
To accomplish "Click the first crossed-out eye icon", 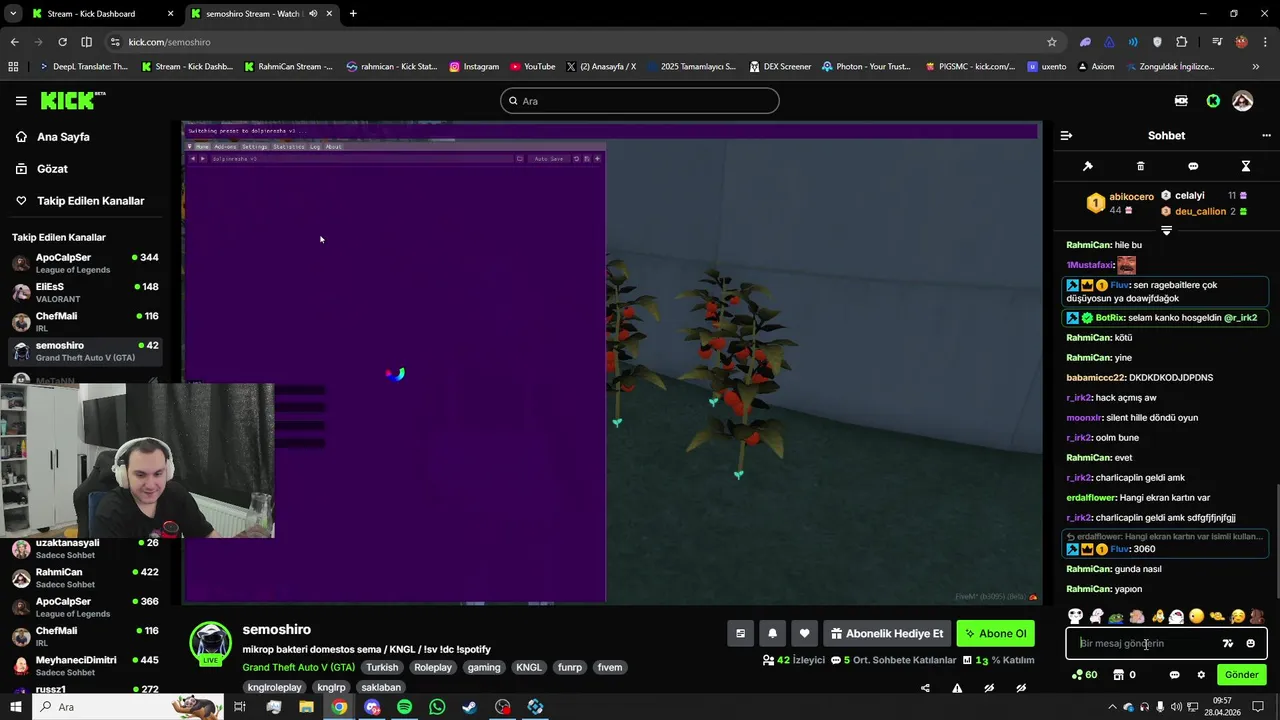I will click(x=989, y=688).
